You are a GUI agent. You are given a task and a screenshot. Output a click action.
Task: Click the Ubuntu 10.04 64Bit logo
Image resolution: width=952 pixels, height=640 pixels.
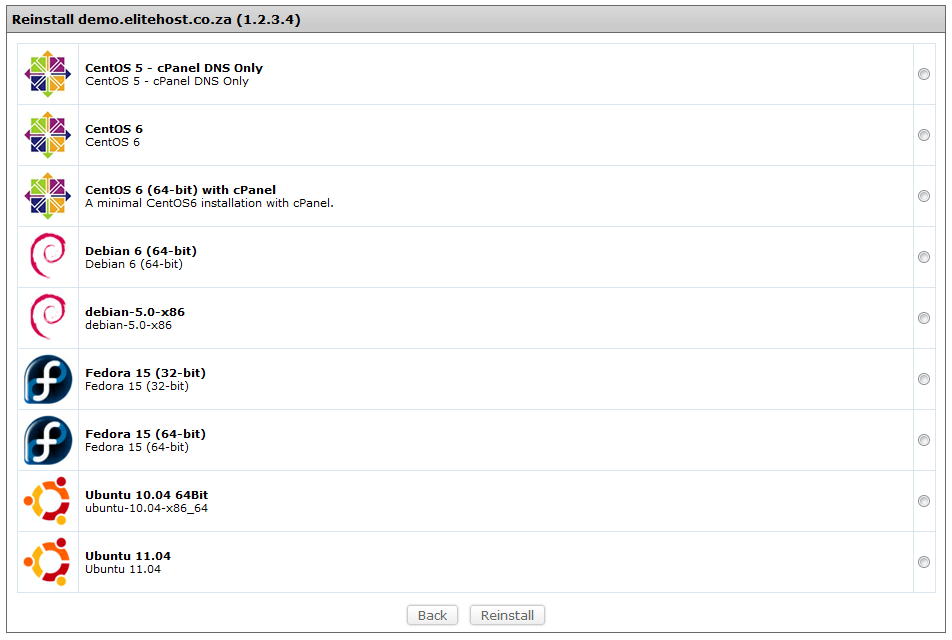(x=47, y=501)
